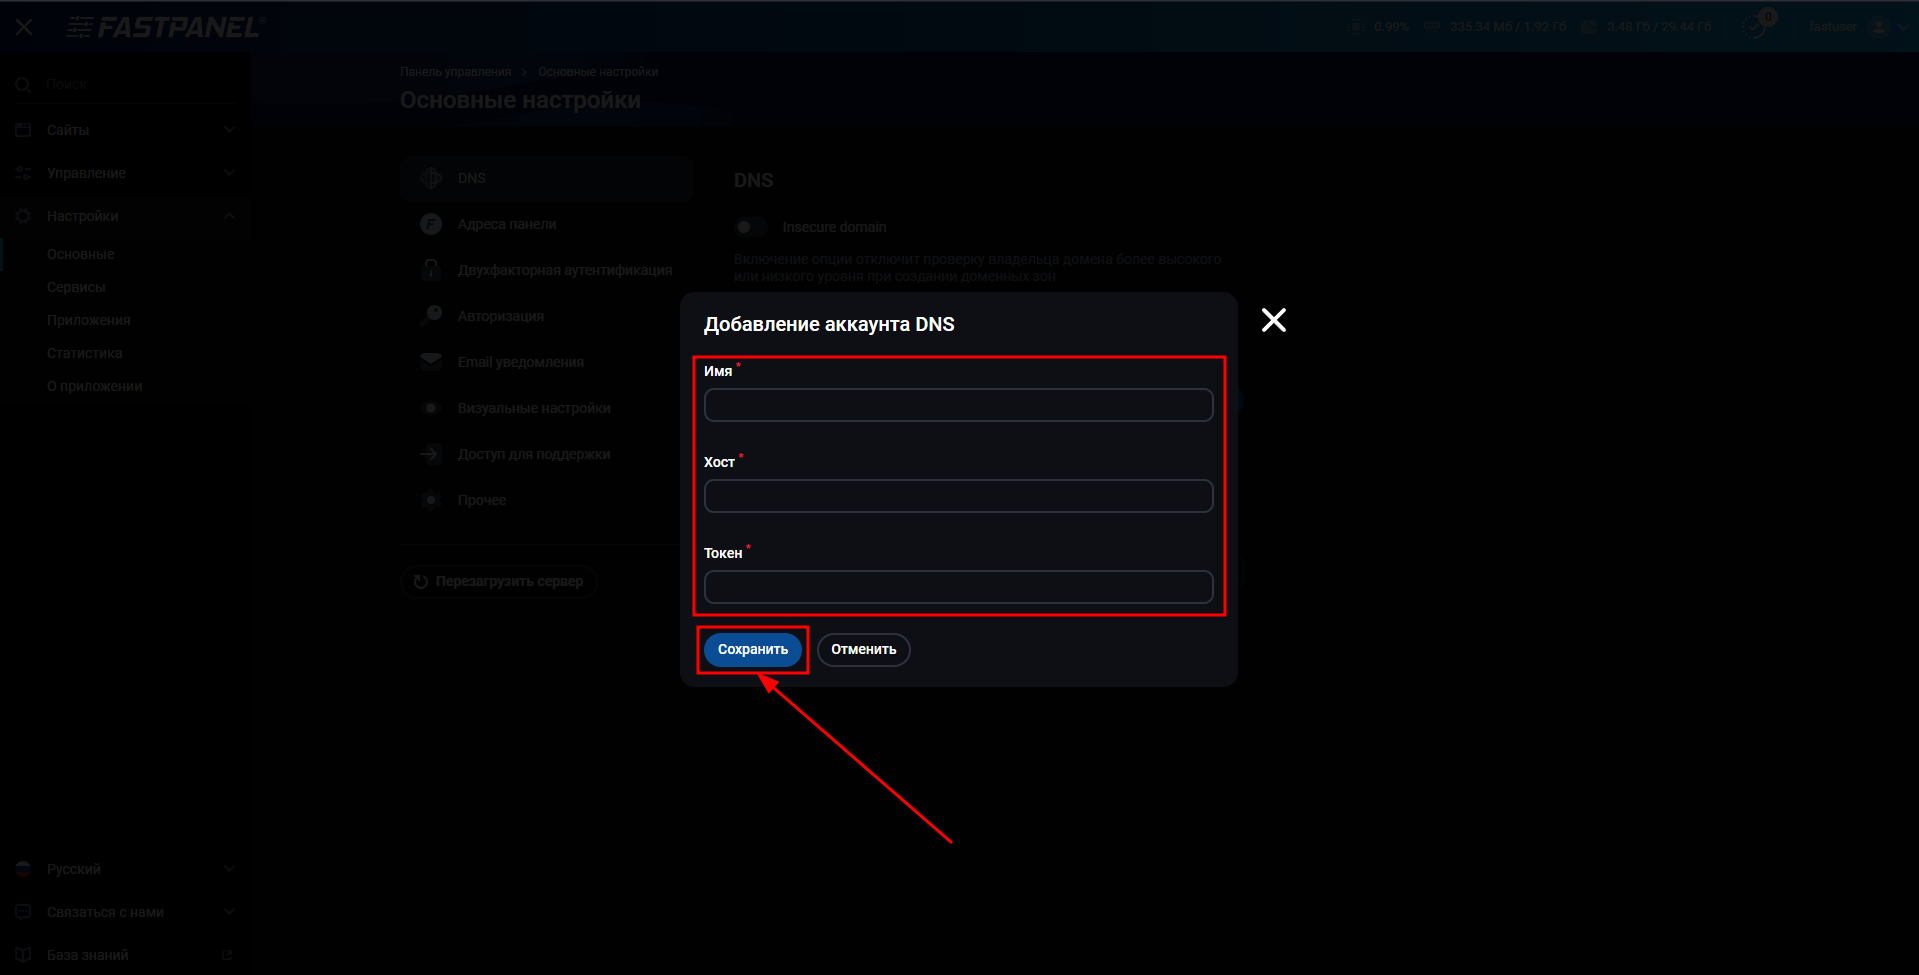1919x975 pixels.
Task: Expand the Управление sidebar section
Action: [x=125, y=173]
